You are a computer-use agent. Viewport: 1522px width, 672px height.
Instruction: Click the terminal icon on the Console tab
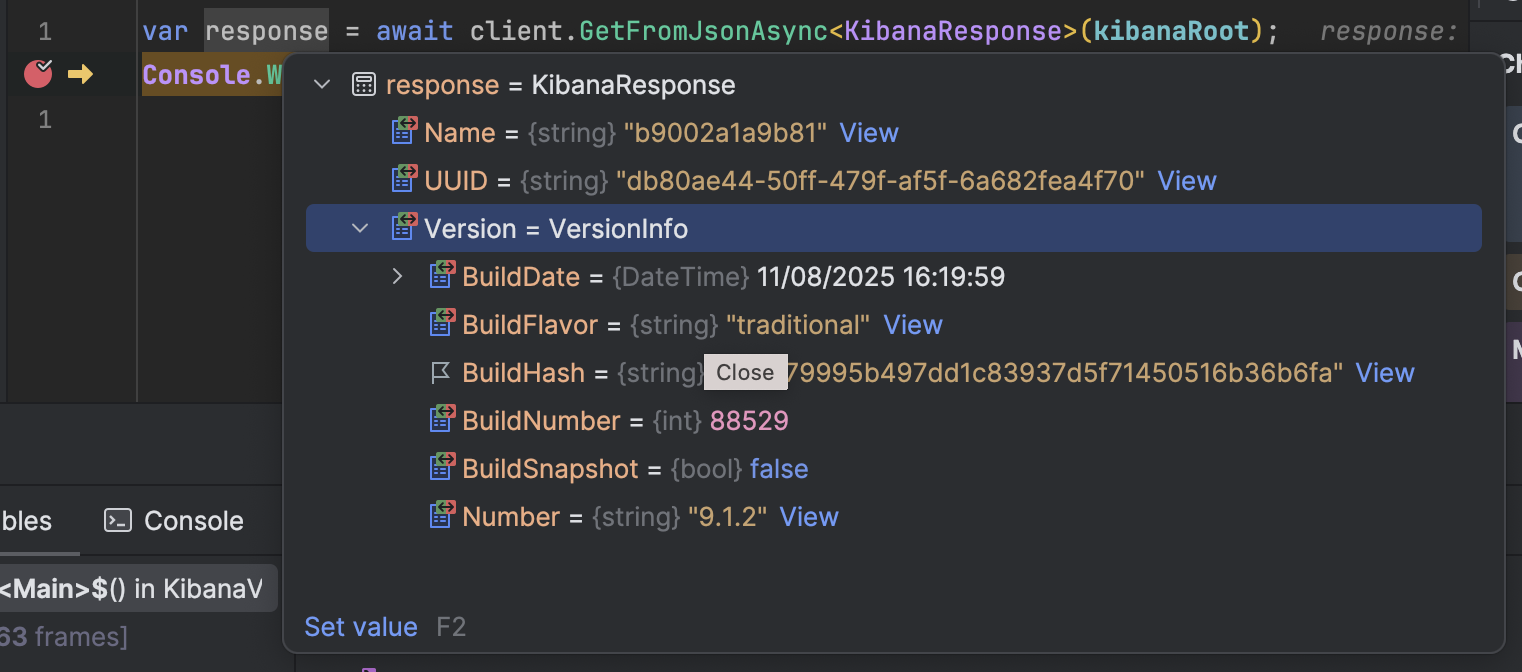117,520
